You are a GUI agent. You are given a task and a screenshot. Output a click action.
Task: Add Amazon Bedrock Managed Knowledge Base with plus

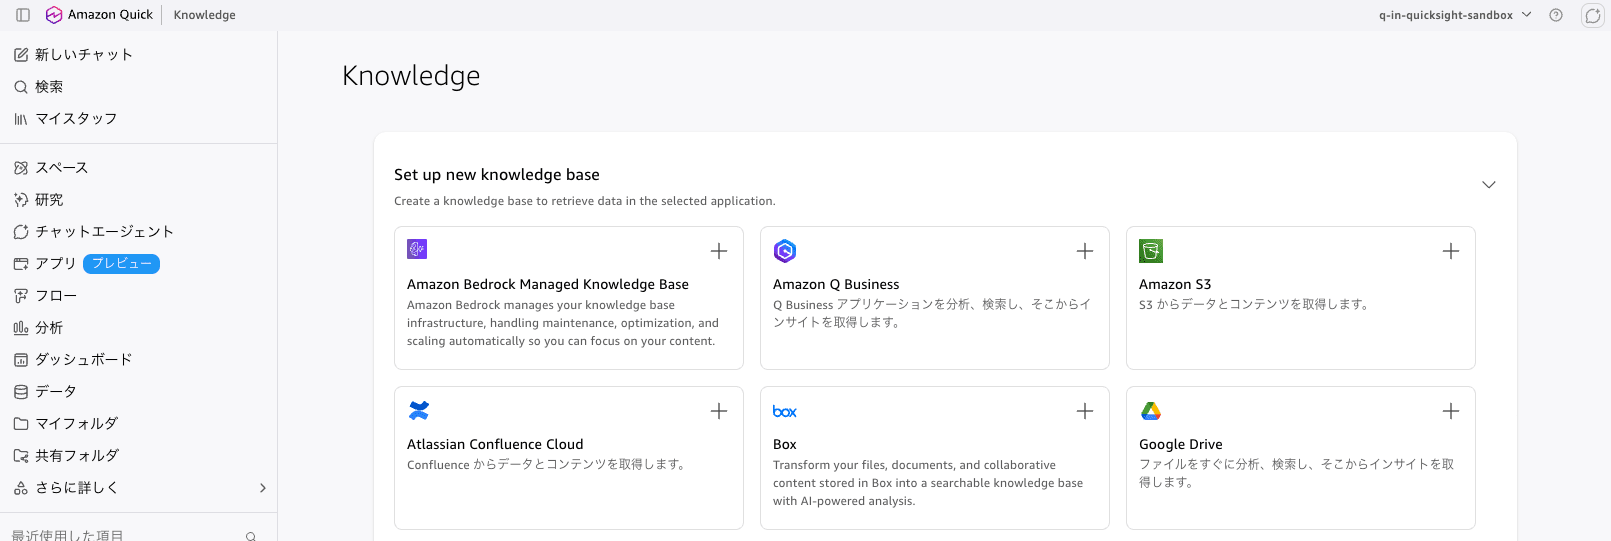point(719,251)
